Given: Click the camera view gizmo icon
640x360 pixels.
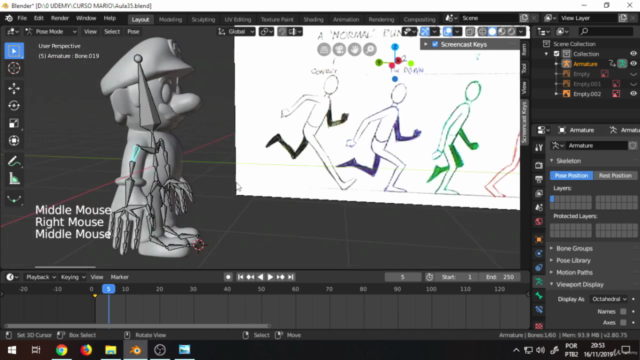Looking at the screenshot, I should point(339,49).
